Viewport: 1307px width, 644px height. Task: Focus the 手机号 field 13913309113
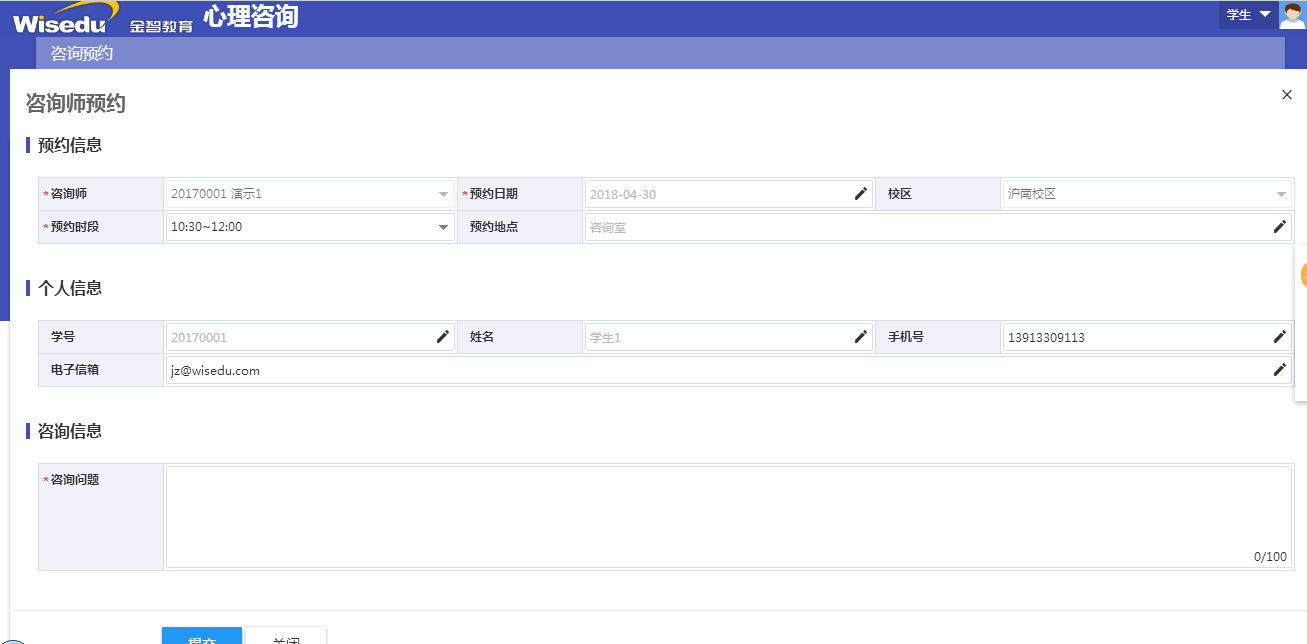click(1147, 337)
